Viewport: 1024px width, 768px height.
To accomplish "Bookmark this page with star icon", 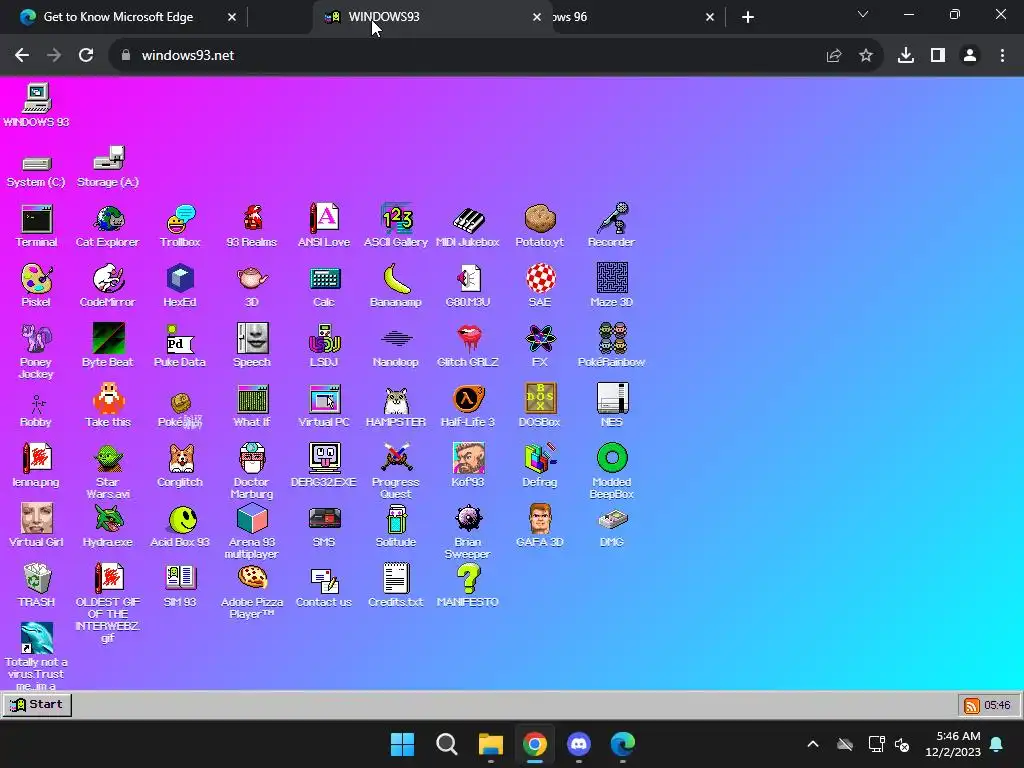I will pyautogui.click(x=866, y=56).
